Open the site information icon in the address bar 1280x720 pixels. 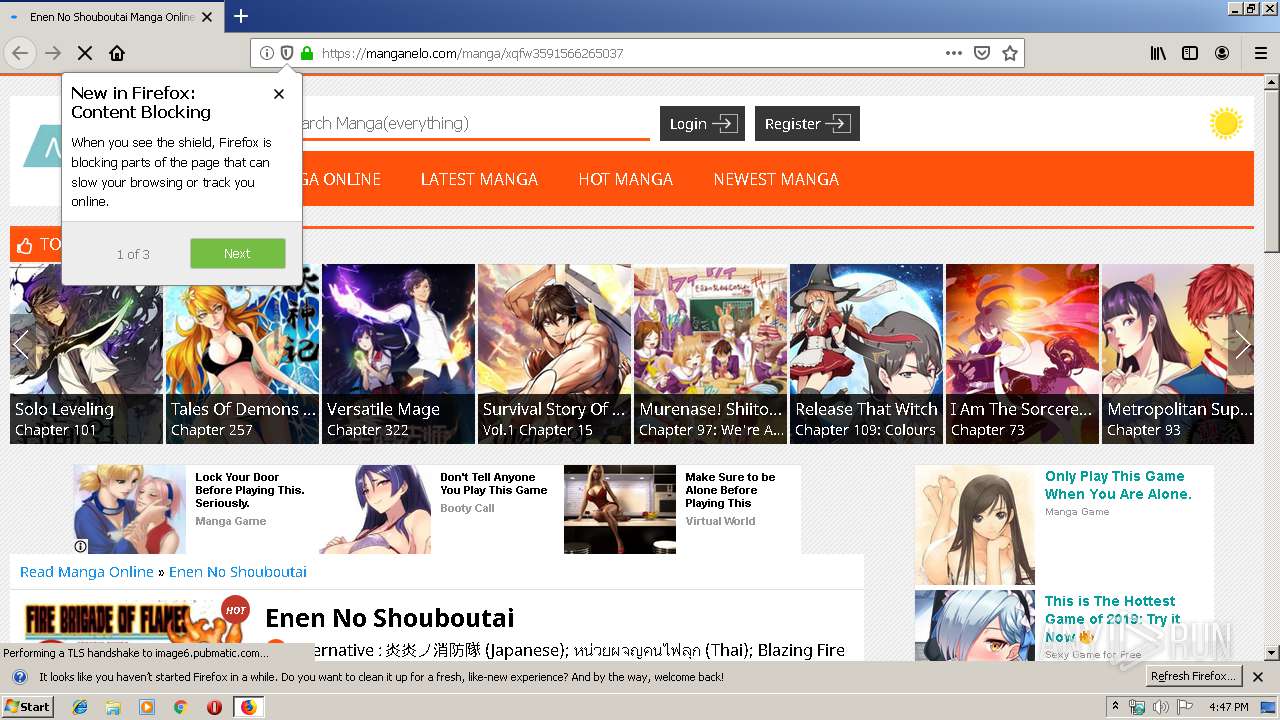[x=267, y=53]
